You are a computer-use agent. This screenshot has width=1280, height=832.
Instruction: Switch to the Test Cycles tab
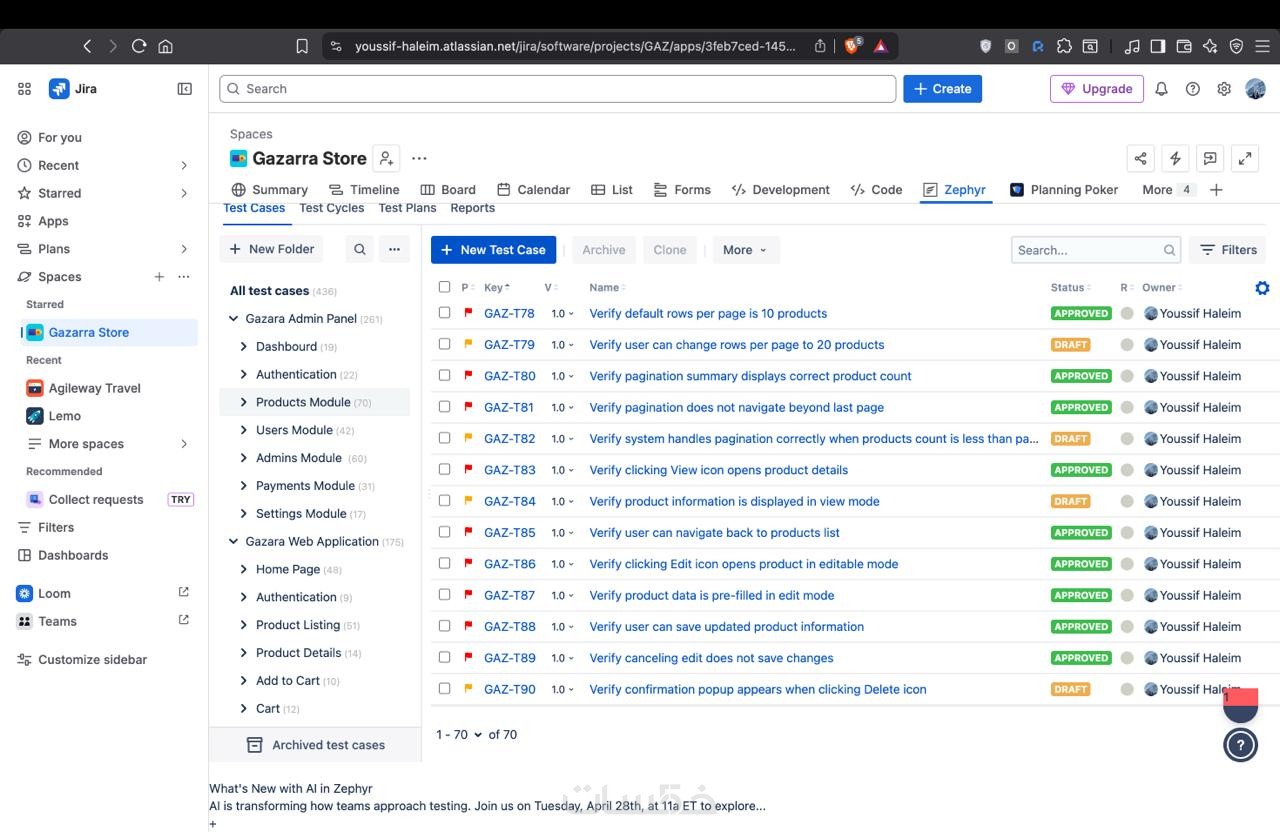[x=332, y=208]
